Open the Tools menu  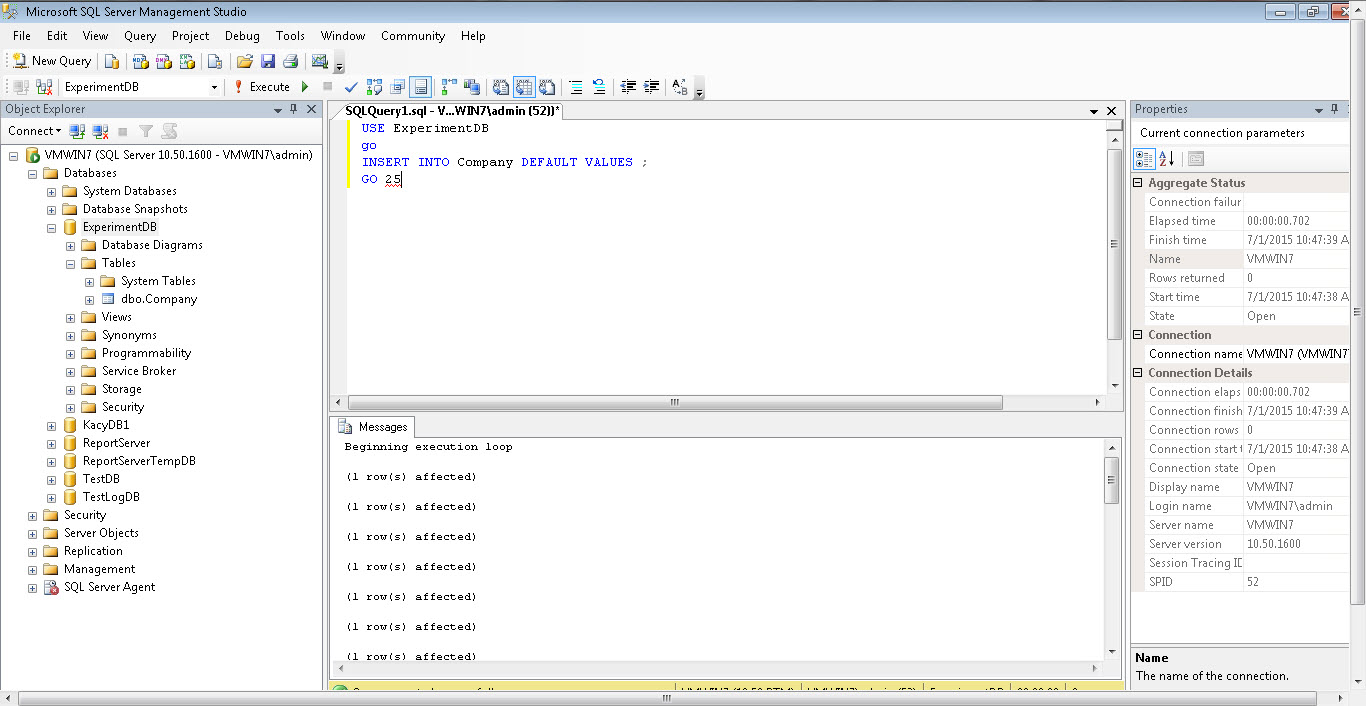click(290, 36)
